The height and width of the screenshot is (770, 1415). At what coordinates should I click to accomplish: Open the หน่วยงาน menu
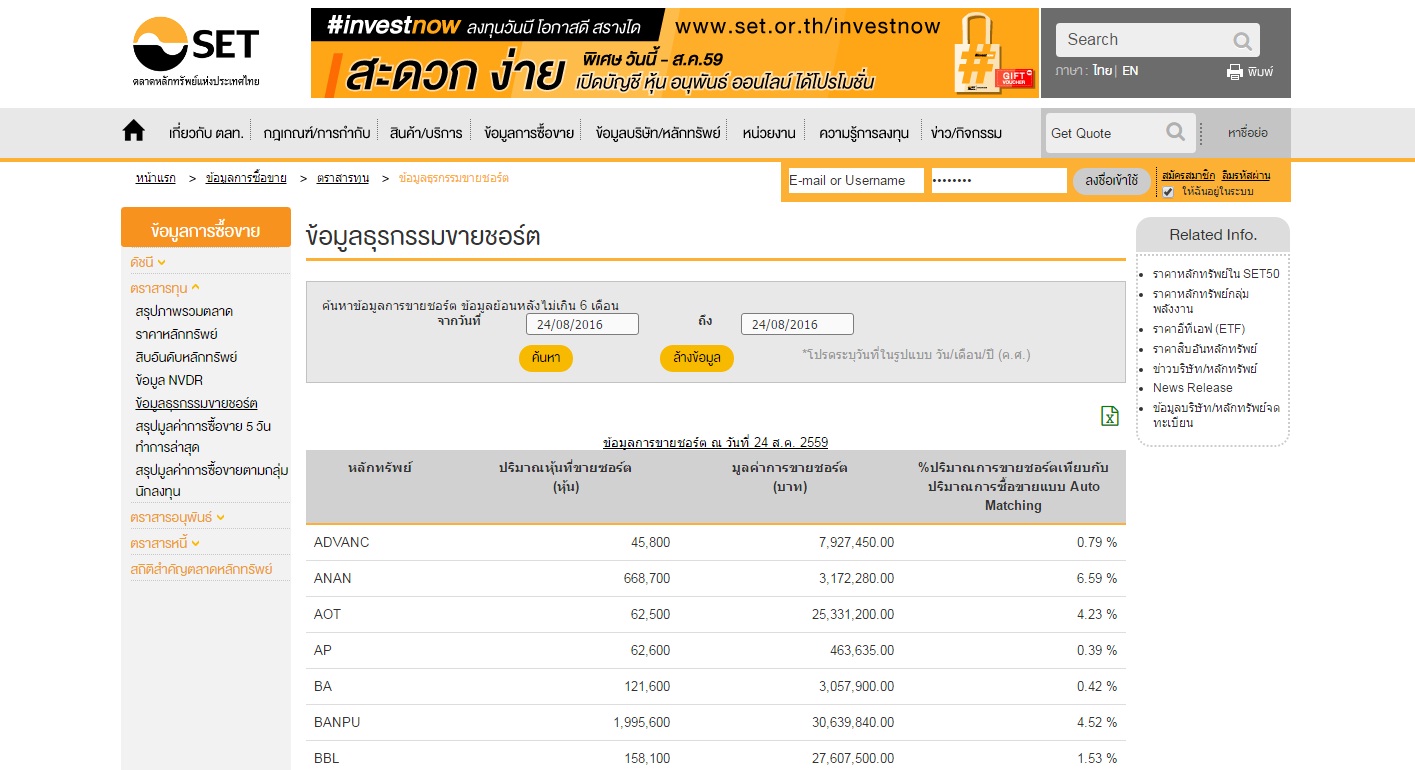click(769, 132)
